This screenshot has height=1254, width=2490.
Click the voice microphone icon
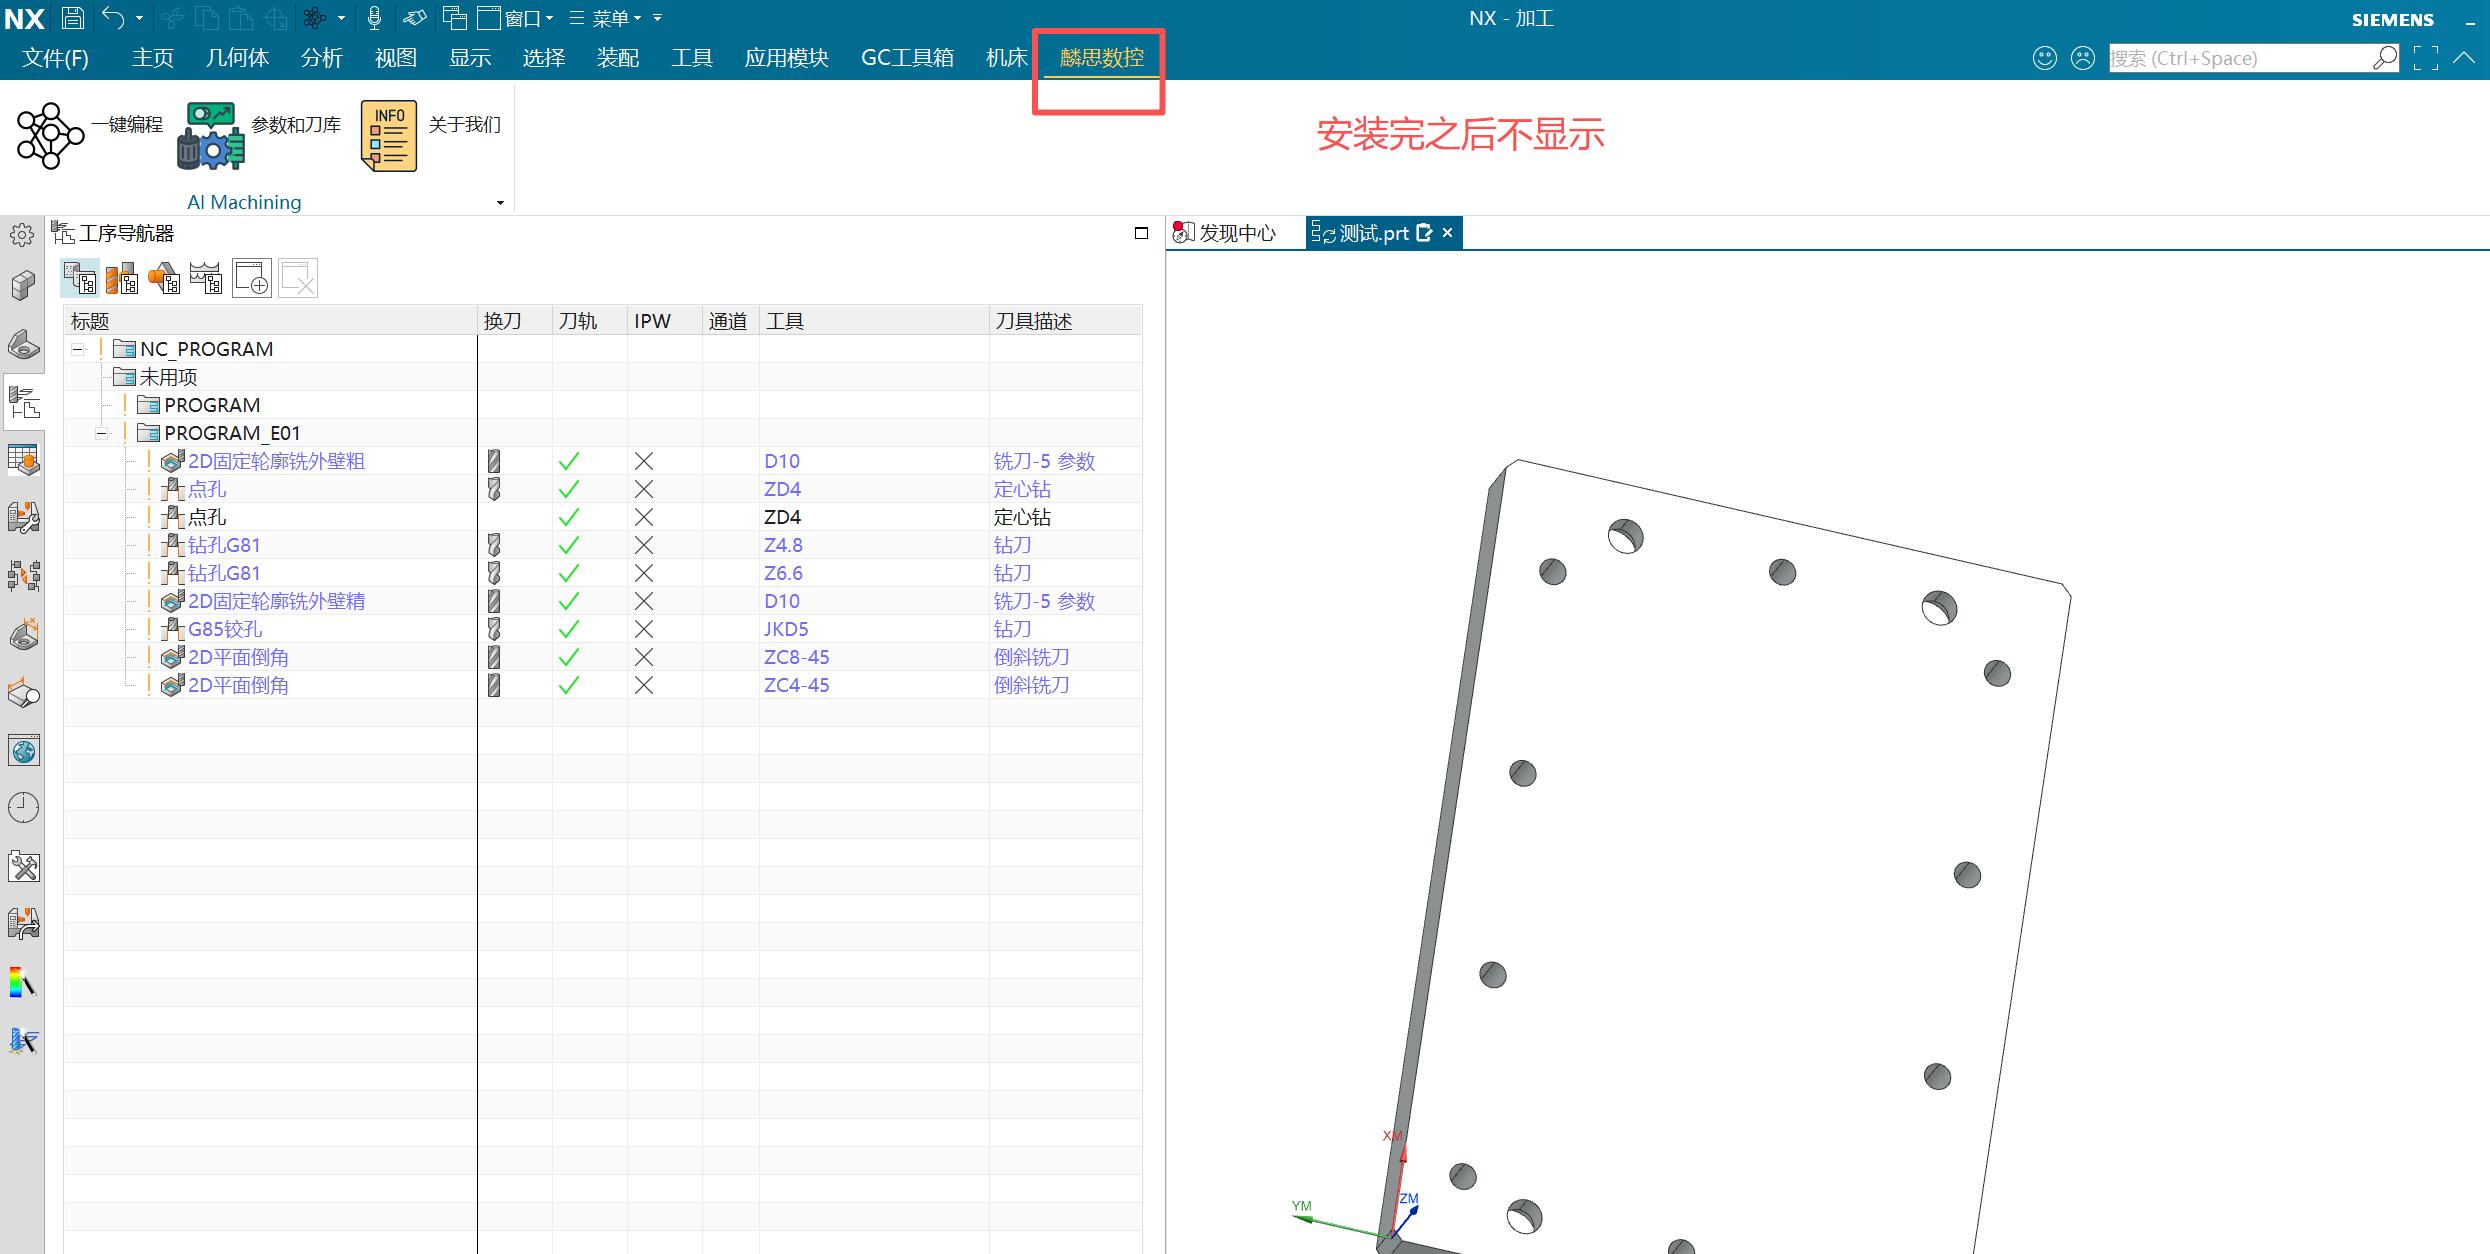click(x=374, y=17)
